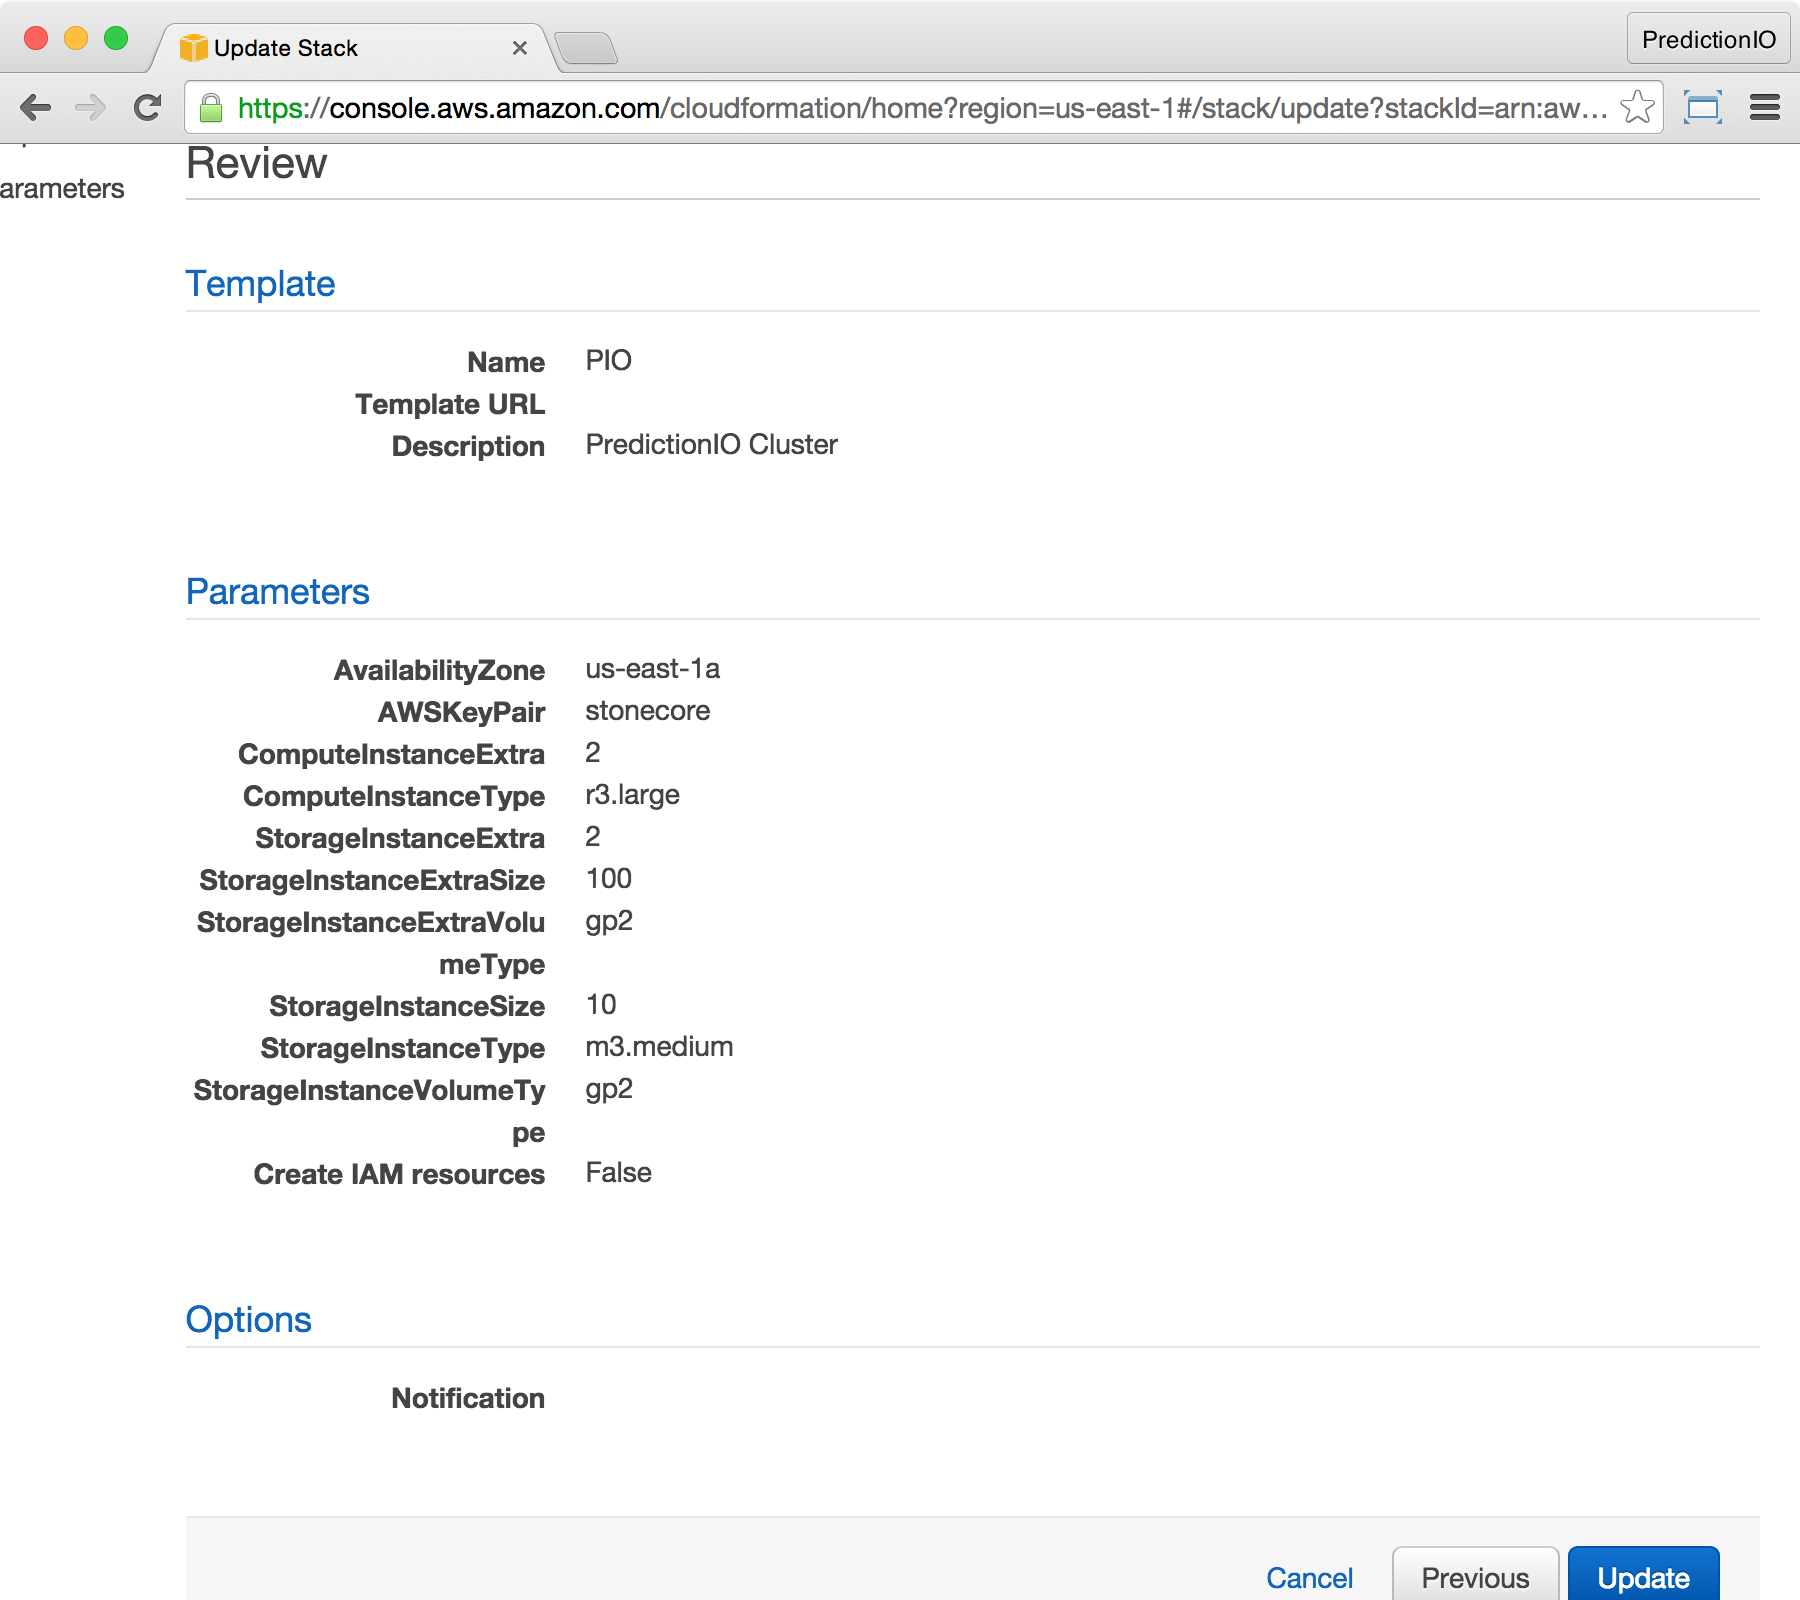Click the Options section heading
This screenshot has height=1600, width=1800.
248,1320
